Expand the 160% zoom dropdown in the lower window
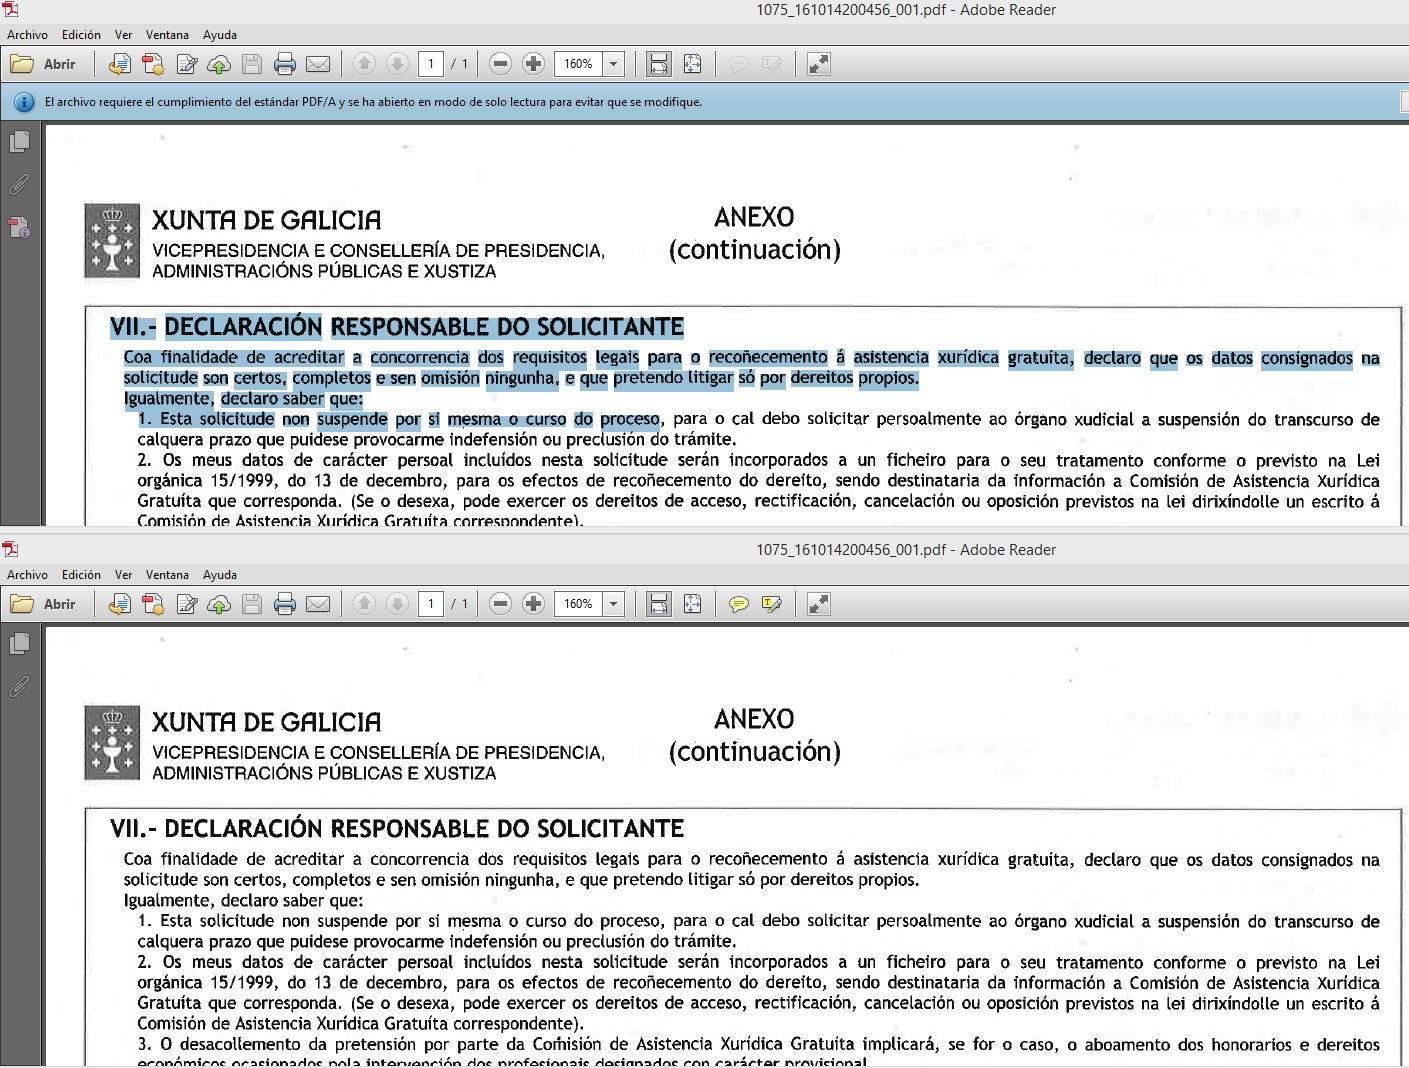The width and height of the screenshot is (1409, 1068). tap(614, 604)
